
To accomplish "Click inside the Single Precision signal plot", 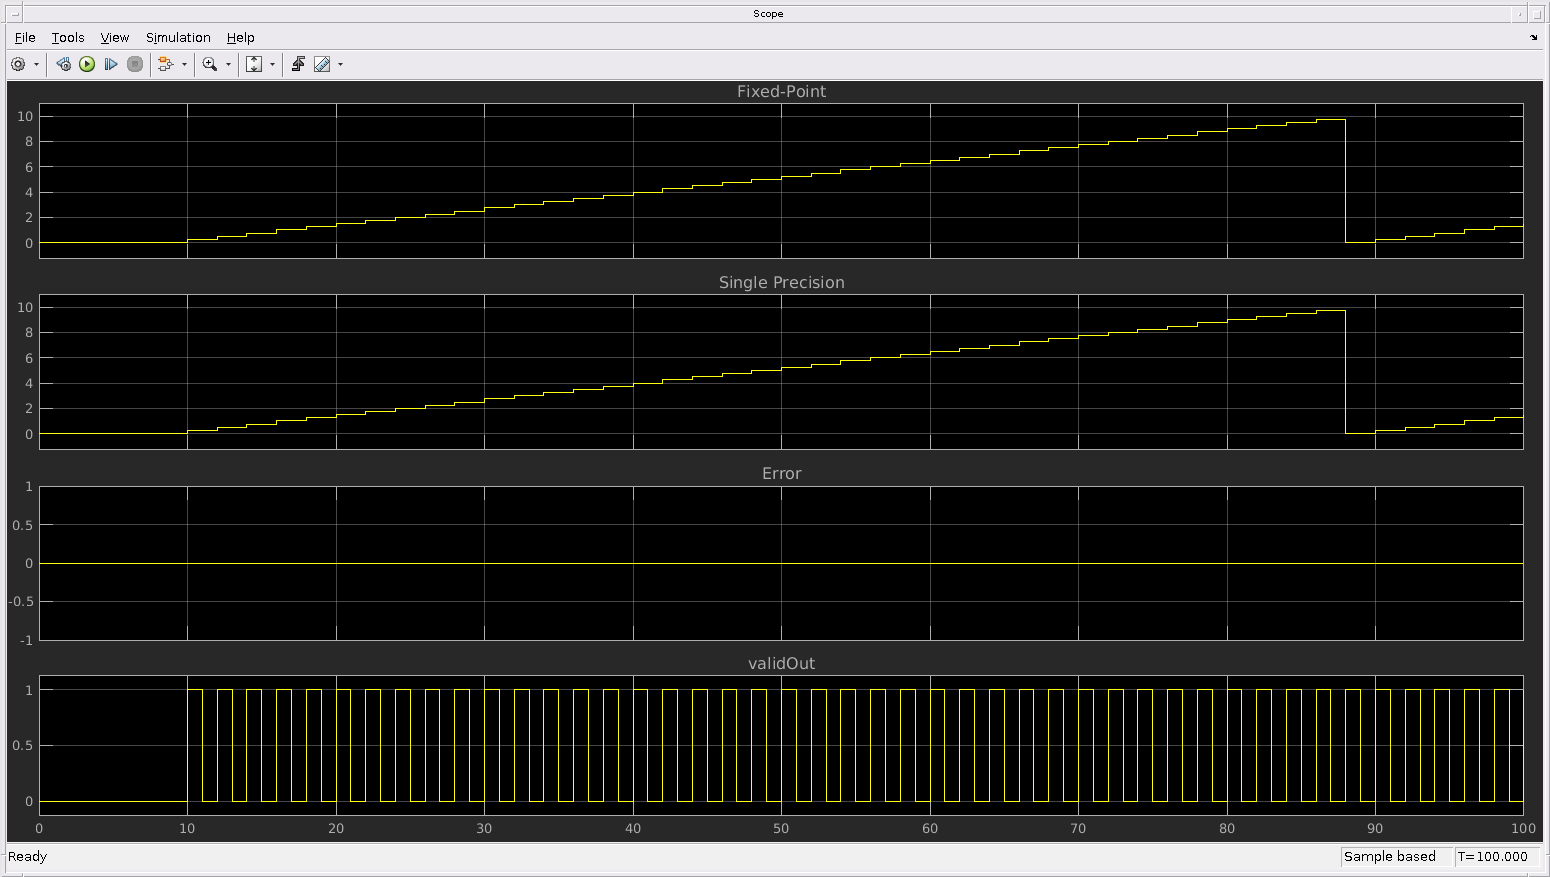I will [781, 372].
